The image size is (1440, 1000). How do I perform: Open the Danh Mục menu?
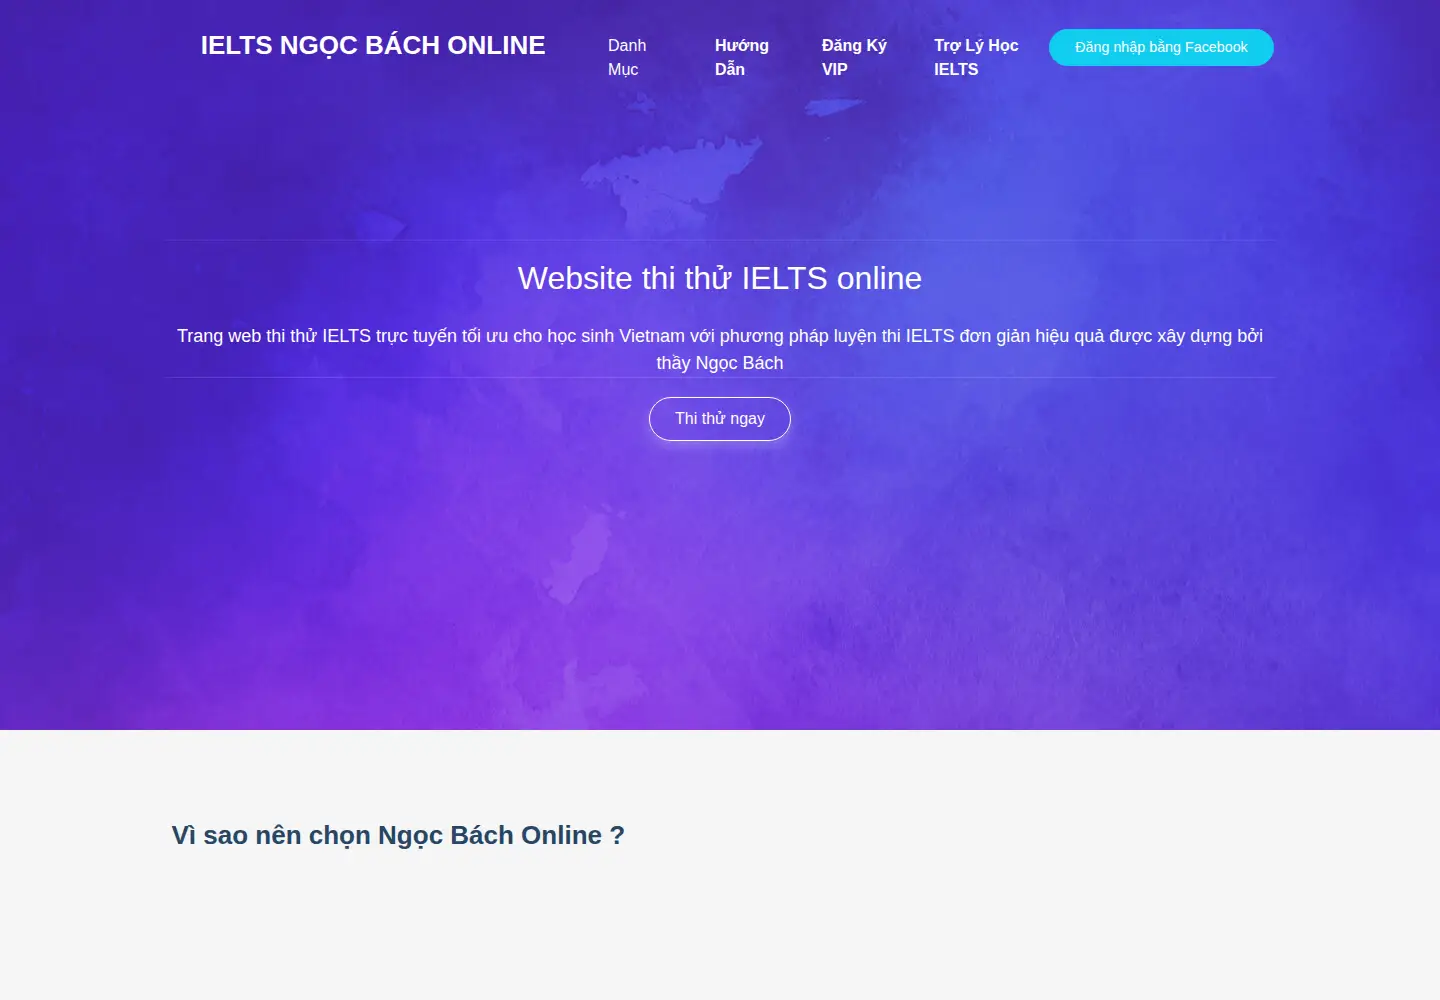tap(627, 57)
